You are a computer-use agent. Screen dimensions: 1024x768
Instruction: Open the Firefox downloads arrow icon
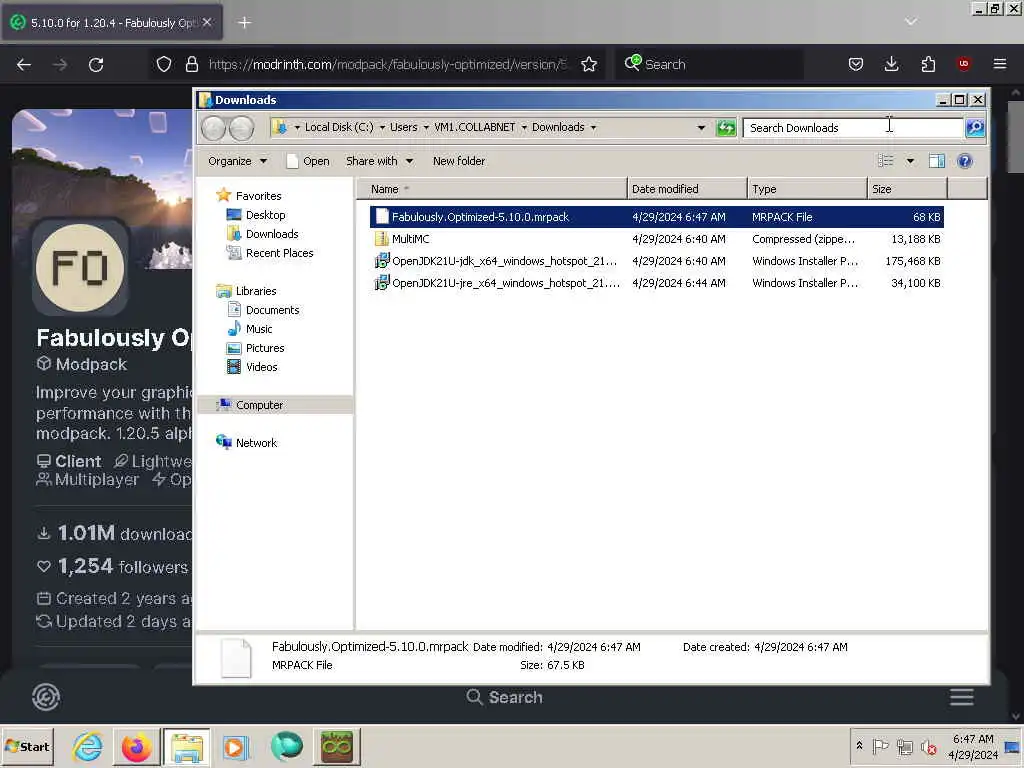tap(891, 64)
